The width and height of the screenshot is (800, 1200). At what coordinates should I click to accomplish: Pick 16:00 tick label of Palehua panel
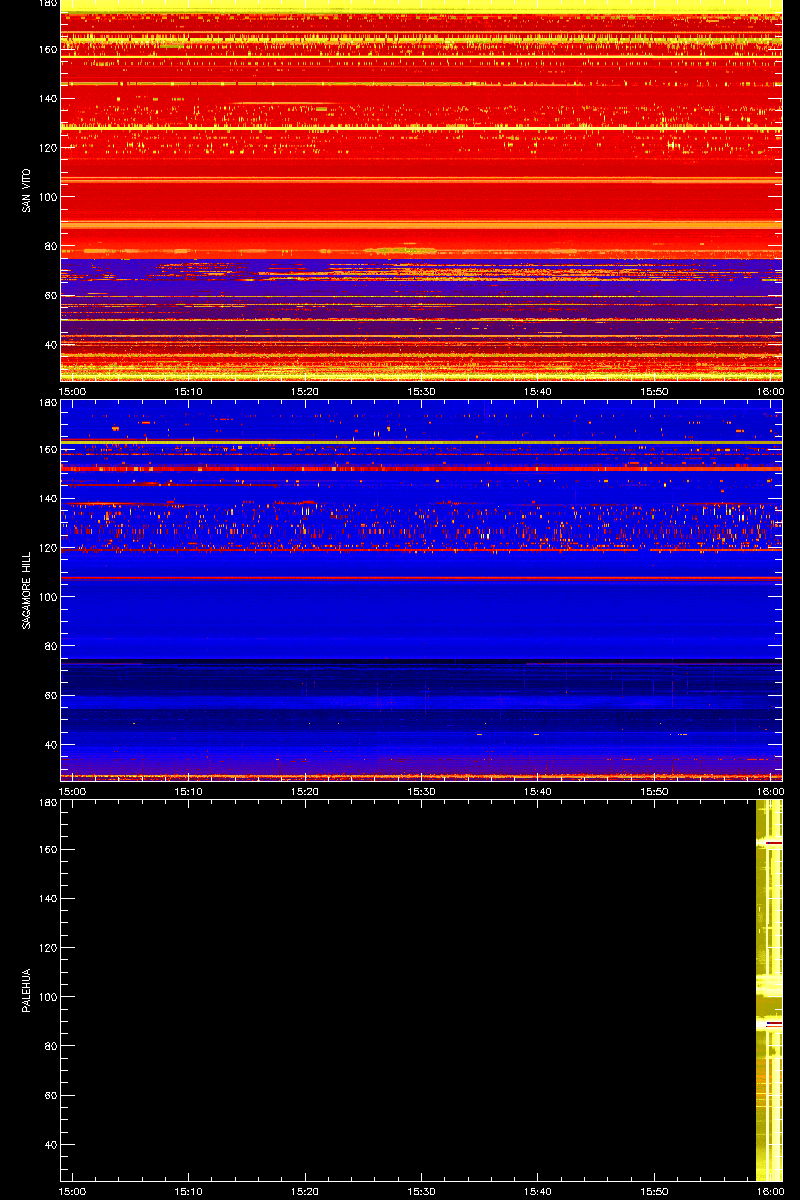coord(770,1192)
